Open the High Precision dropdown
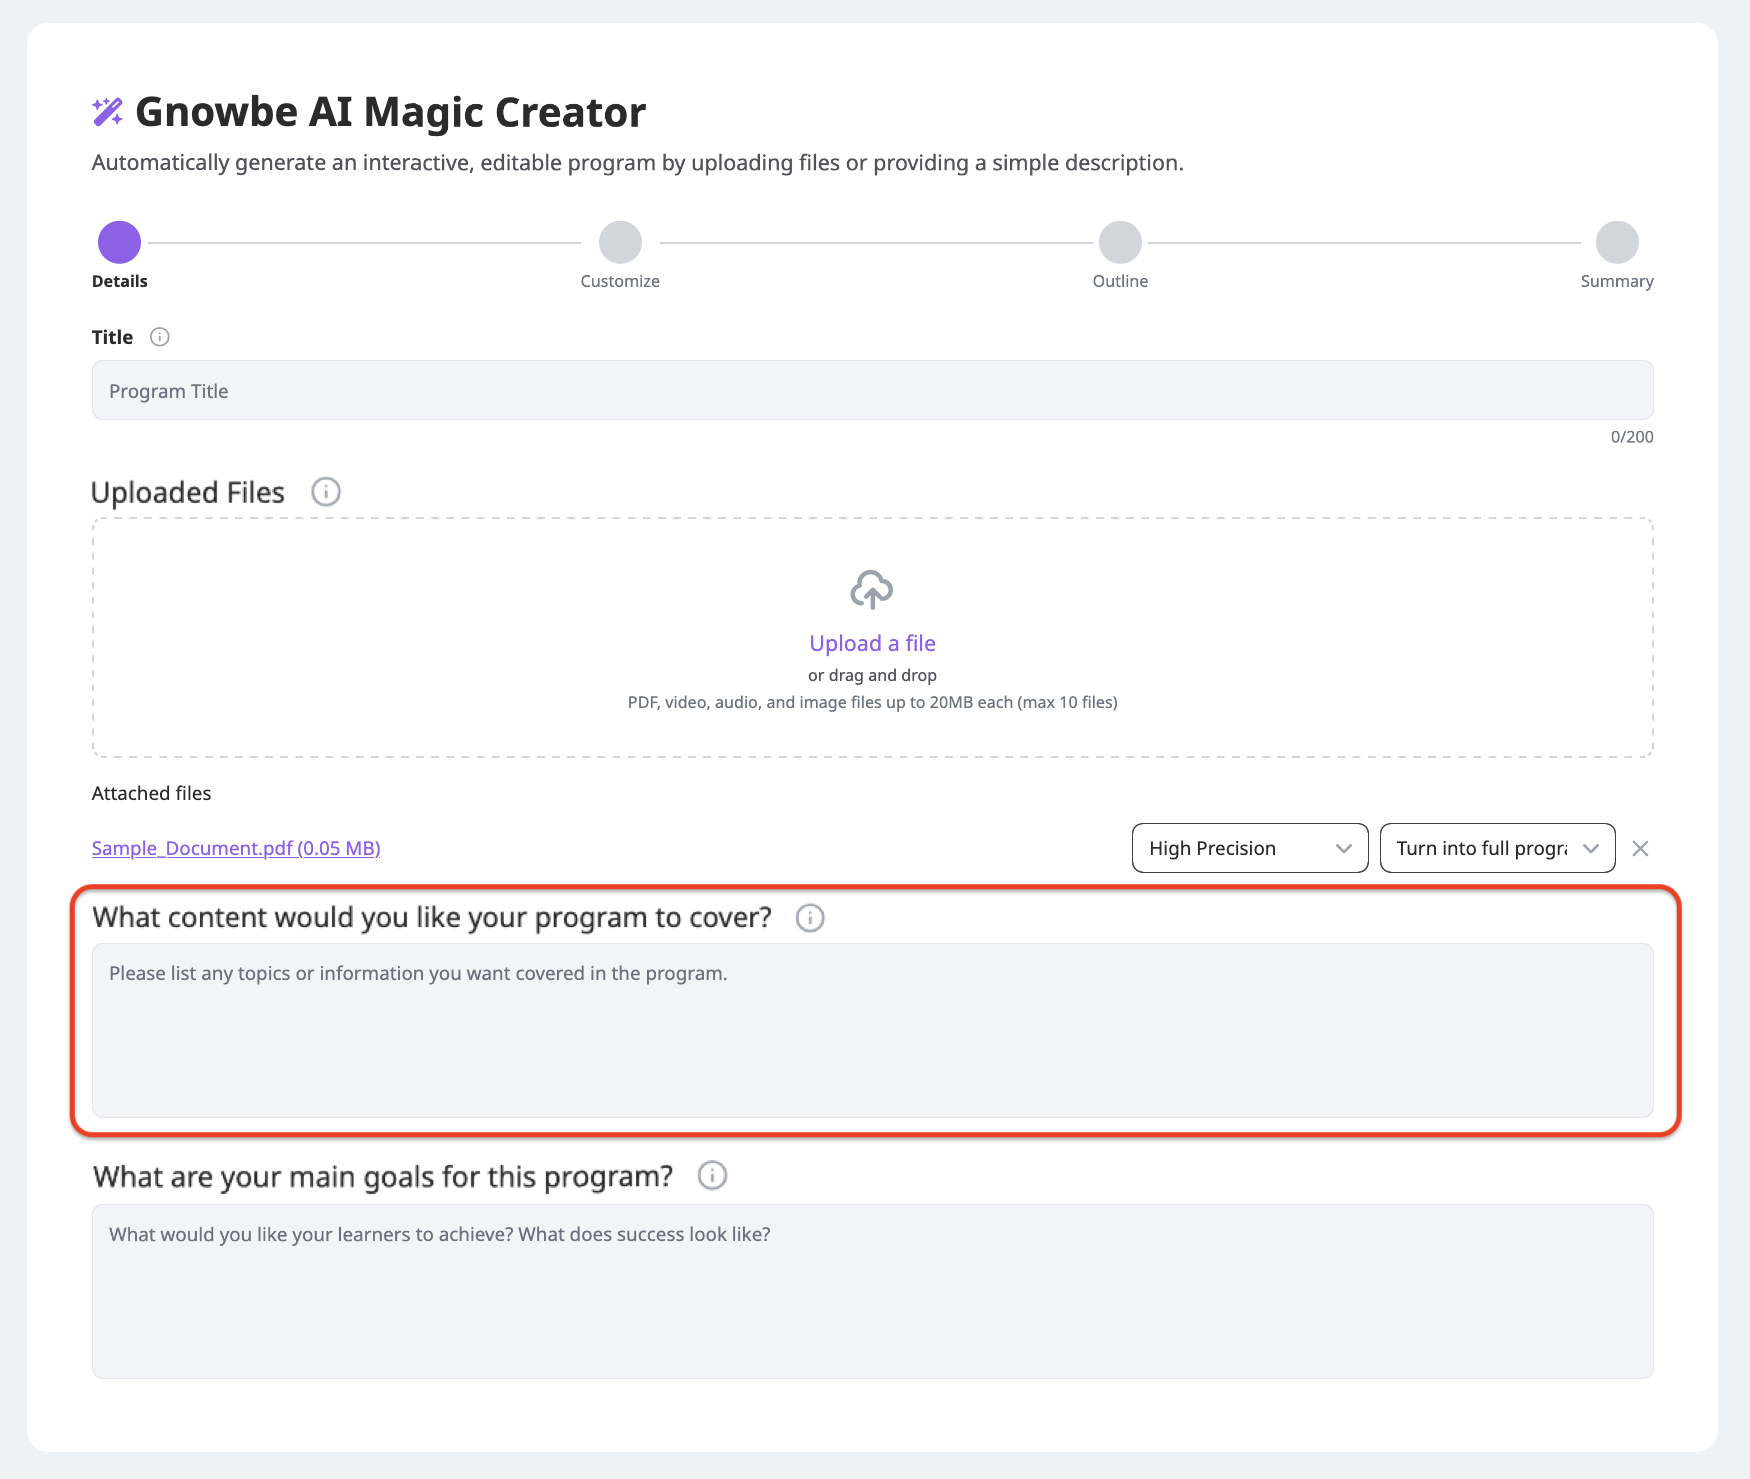The height and width of the screenshot is (1479, 1750). tap(1250, 848)
